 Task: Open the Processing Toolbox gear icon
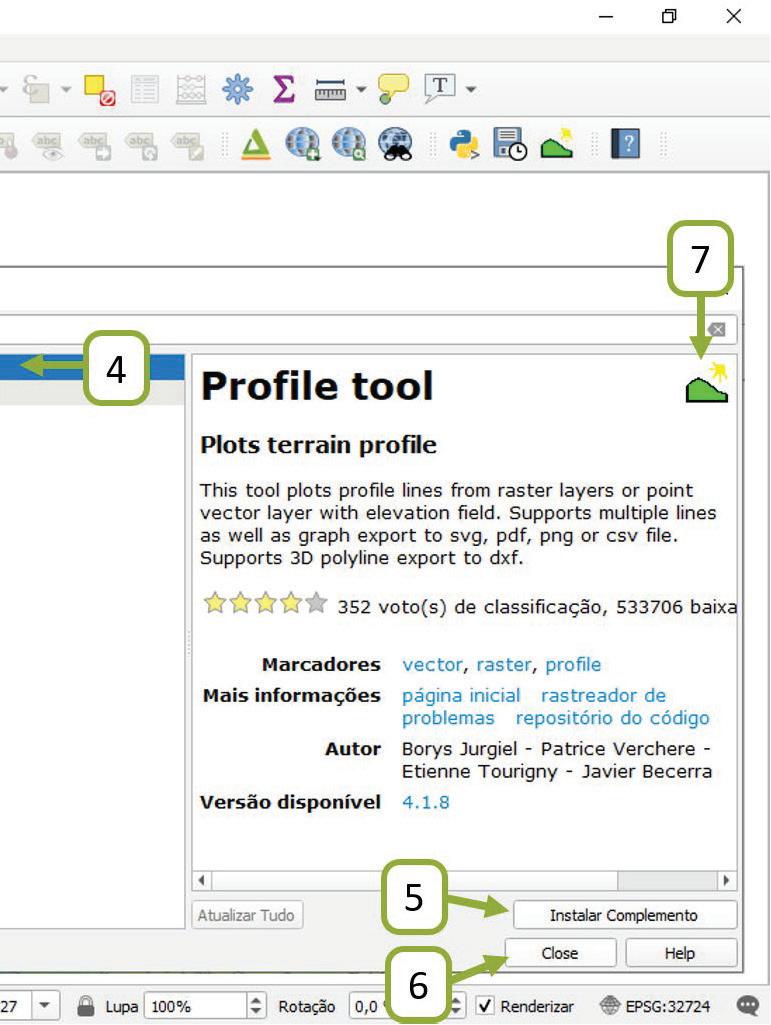point(237,89)
